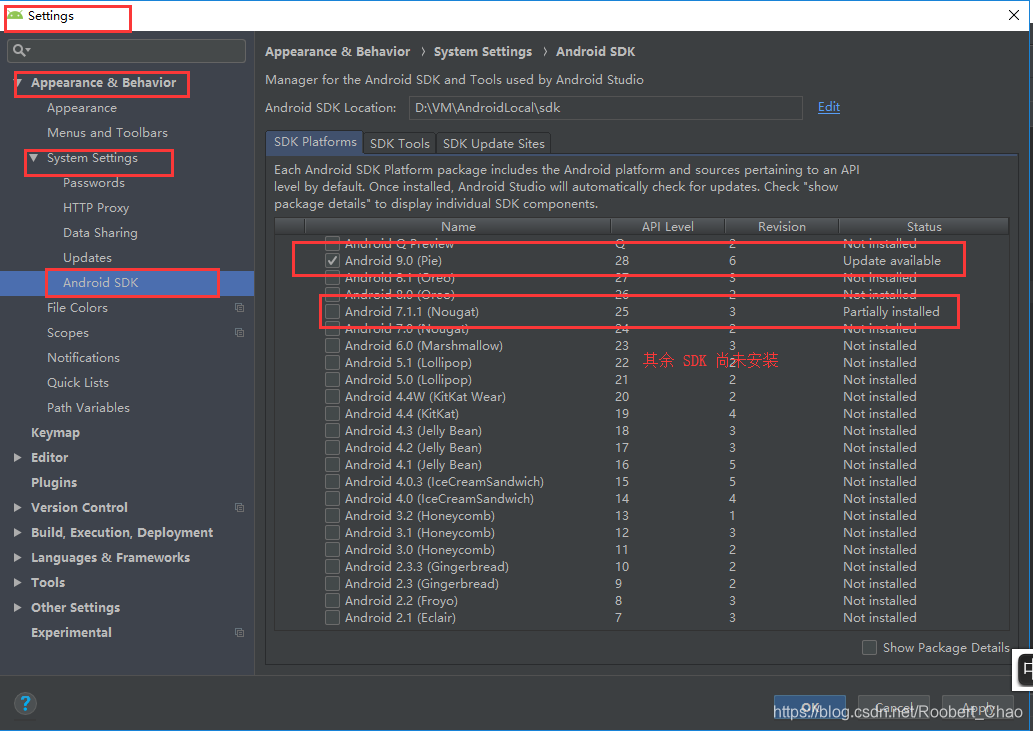Click Edit link for SDK location
The height and width of the screenshot is (731, 1033).
tap(829, 107)
